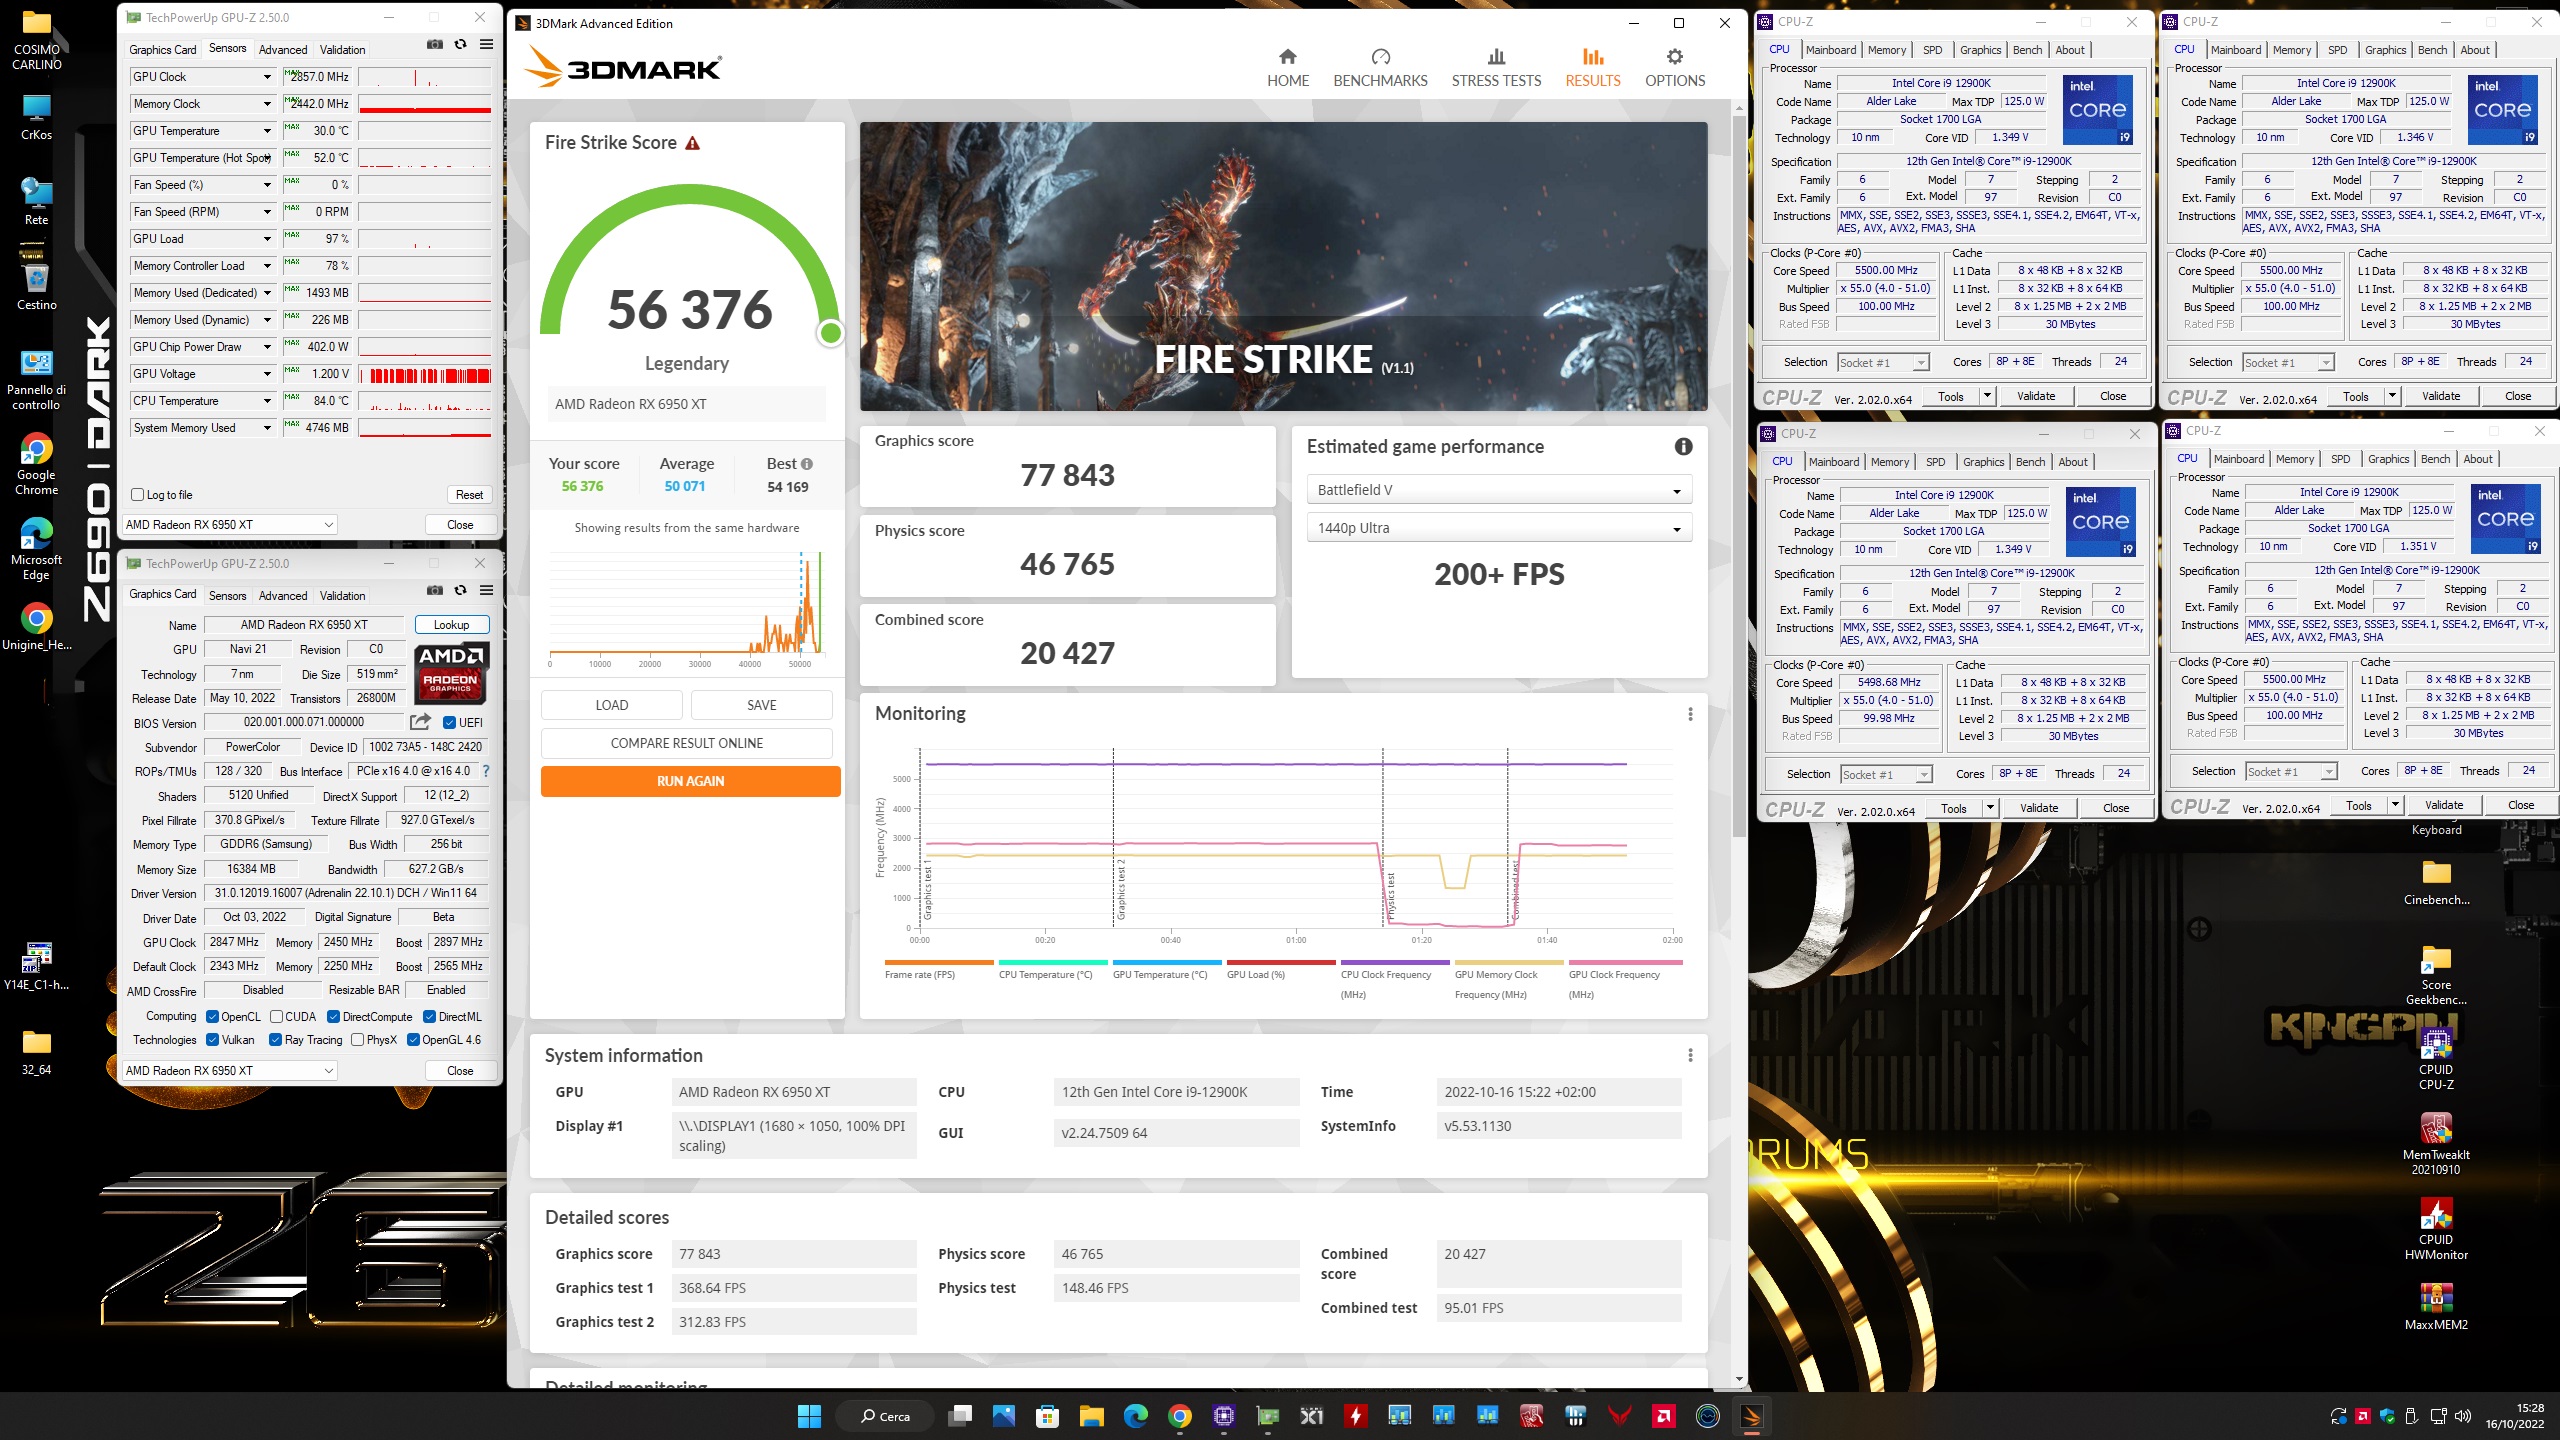The height and width of the screenshot is (1440, 2560).
Task: Click the CPU Clock Frequency legend swatch
Action: coord(1397,963)
